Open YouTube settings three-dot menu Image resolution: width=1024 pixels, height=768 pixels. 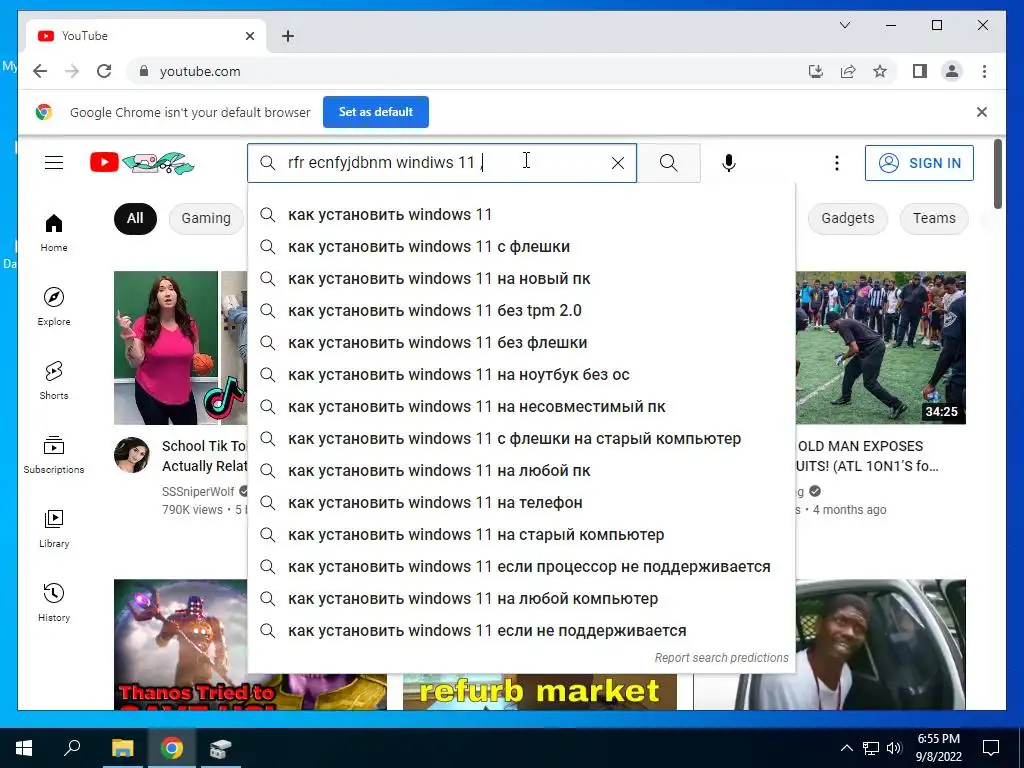837,163
